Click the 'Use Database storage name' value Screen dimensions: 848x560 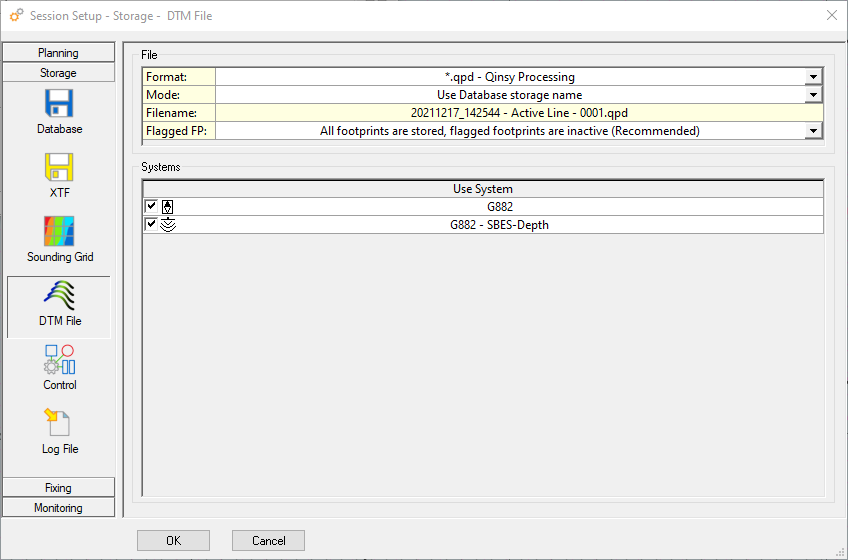509,95
